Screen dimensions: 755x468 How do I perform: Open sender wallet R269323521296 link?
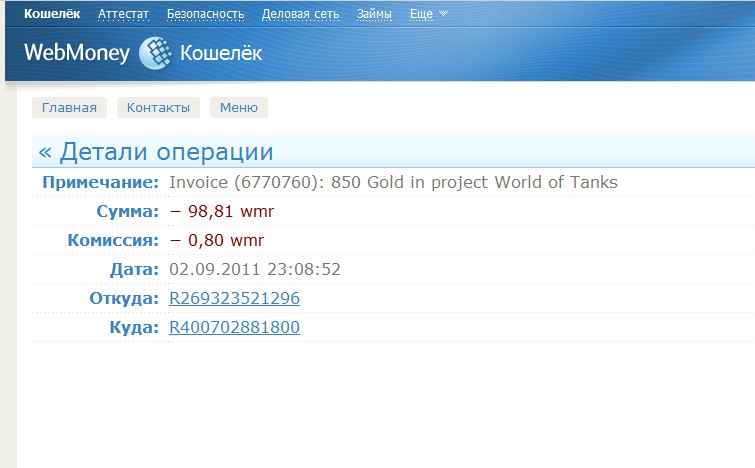tap(234, 298)
